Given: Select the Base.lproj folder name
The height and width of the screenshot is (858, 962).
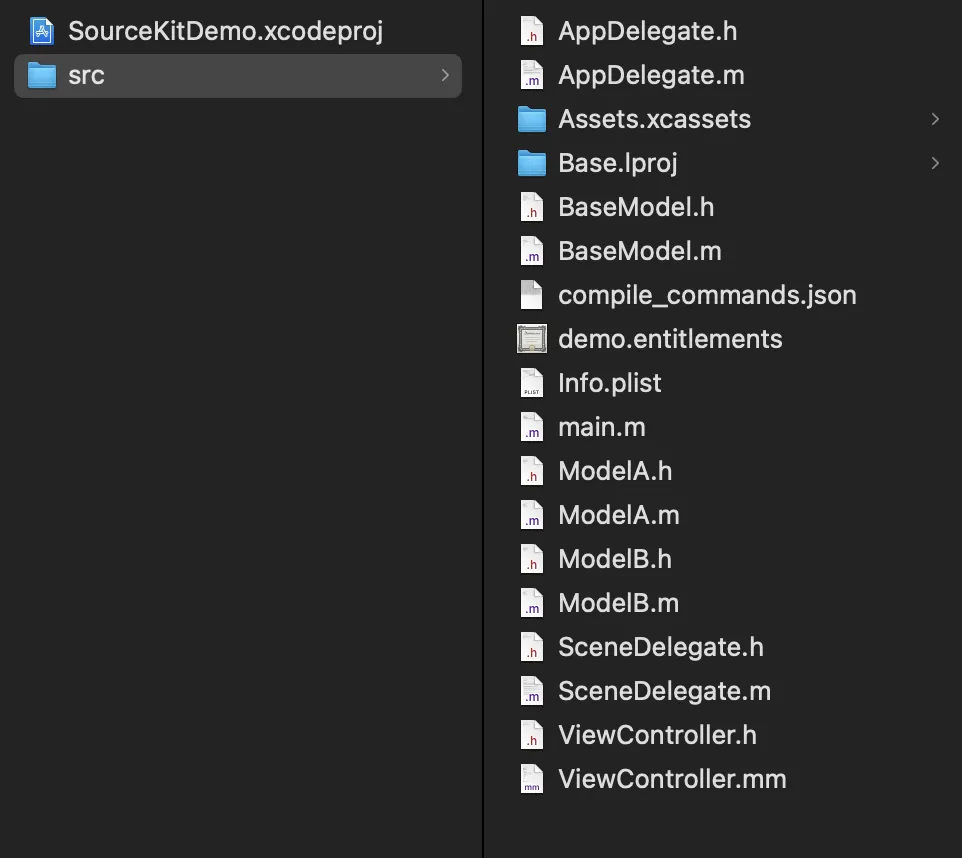Looking at the screenshot, I should click(618, 163).
